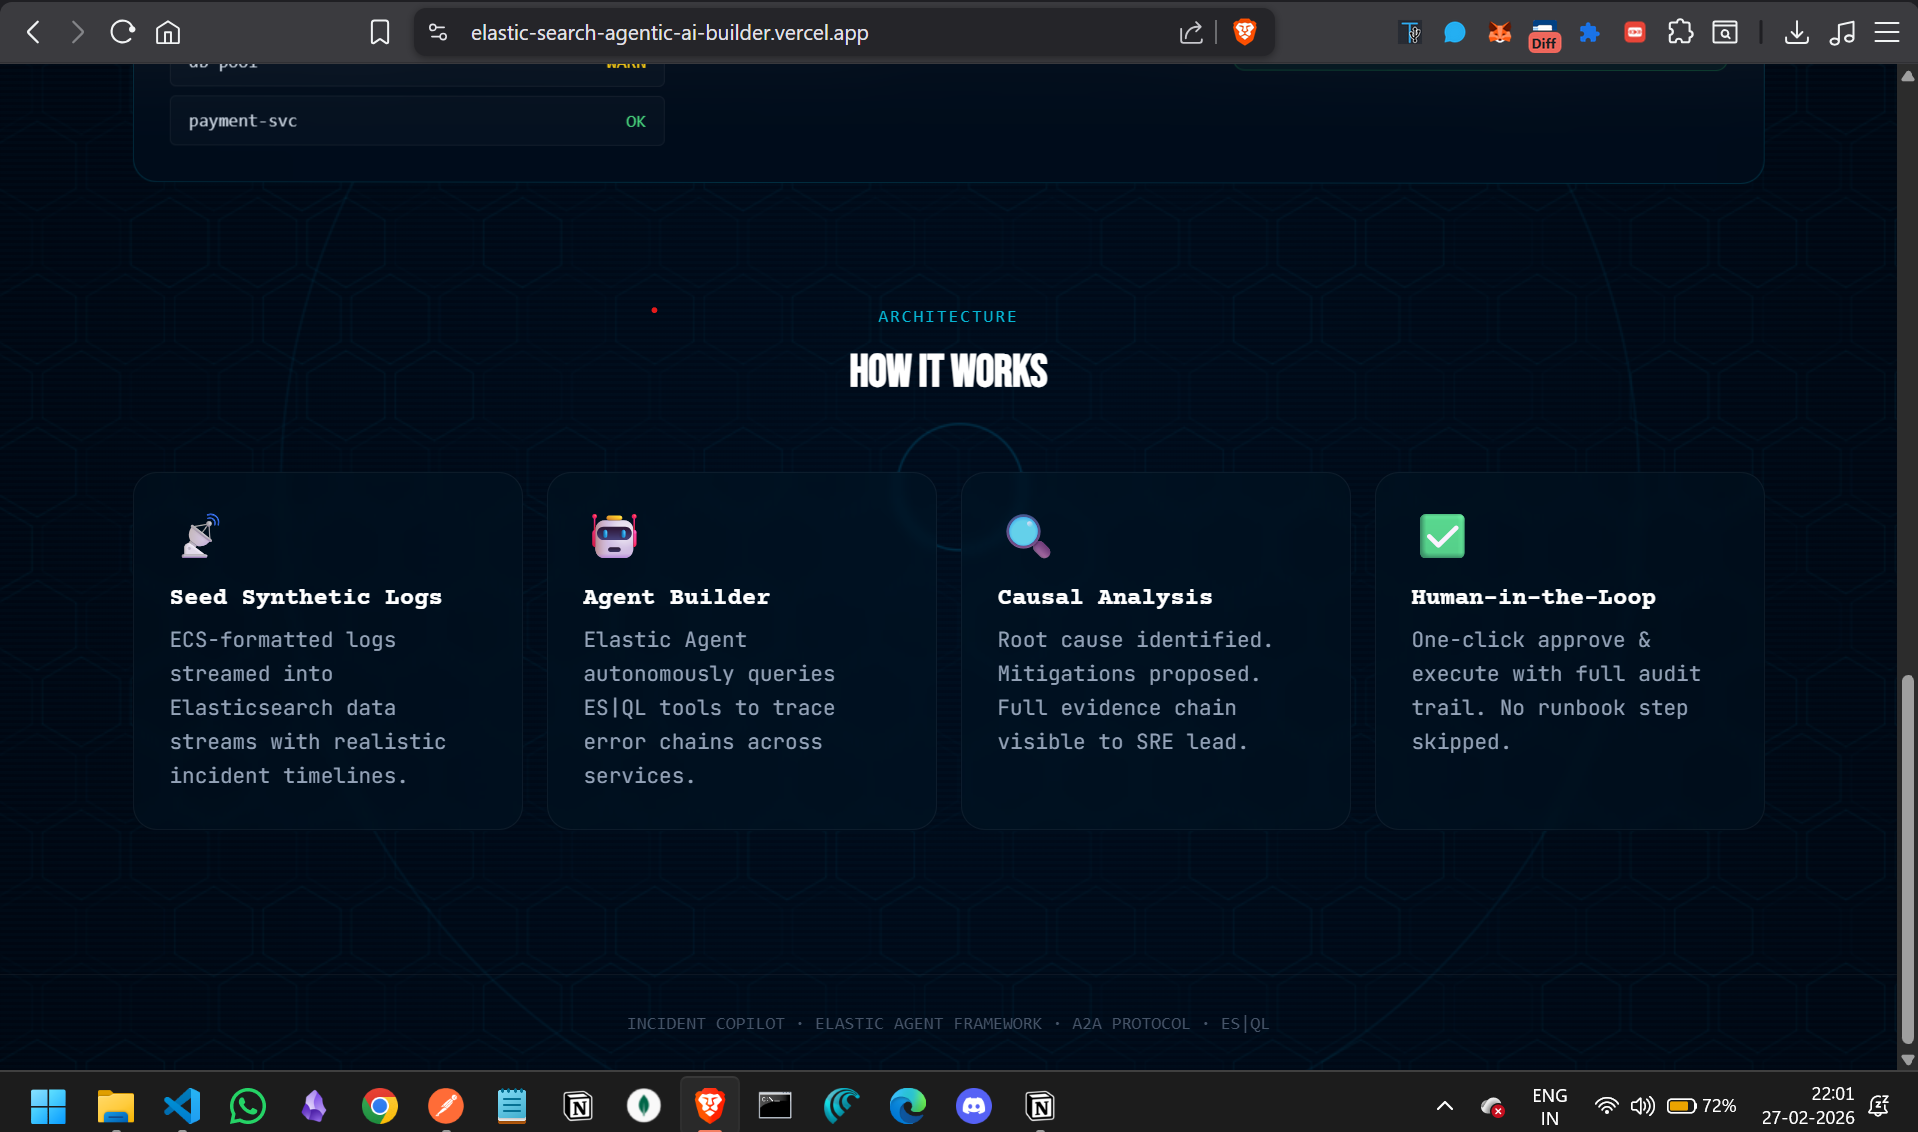1918x1132 pixels.
Task: Open the Notion icon beside Discord
Action: coord(1040,1106)
